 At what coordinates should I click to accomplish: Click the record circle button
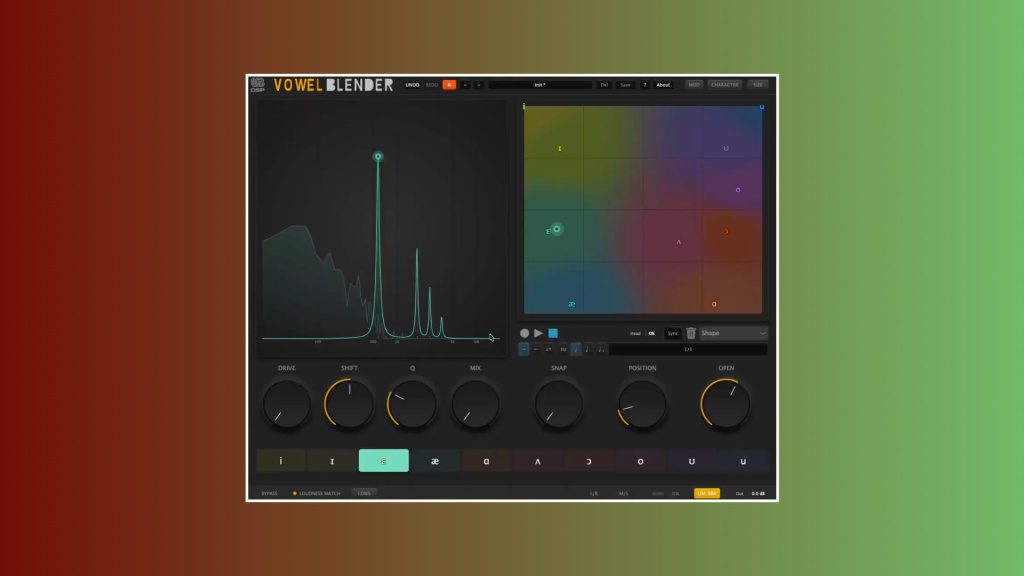tap(524, 333)
